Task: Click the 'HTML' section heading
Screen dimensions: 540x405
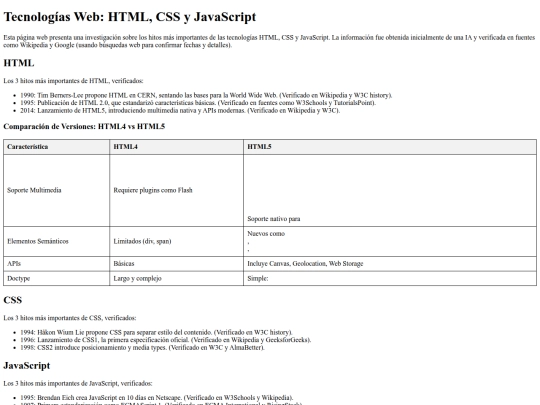Action: click(19, 63)
